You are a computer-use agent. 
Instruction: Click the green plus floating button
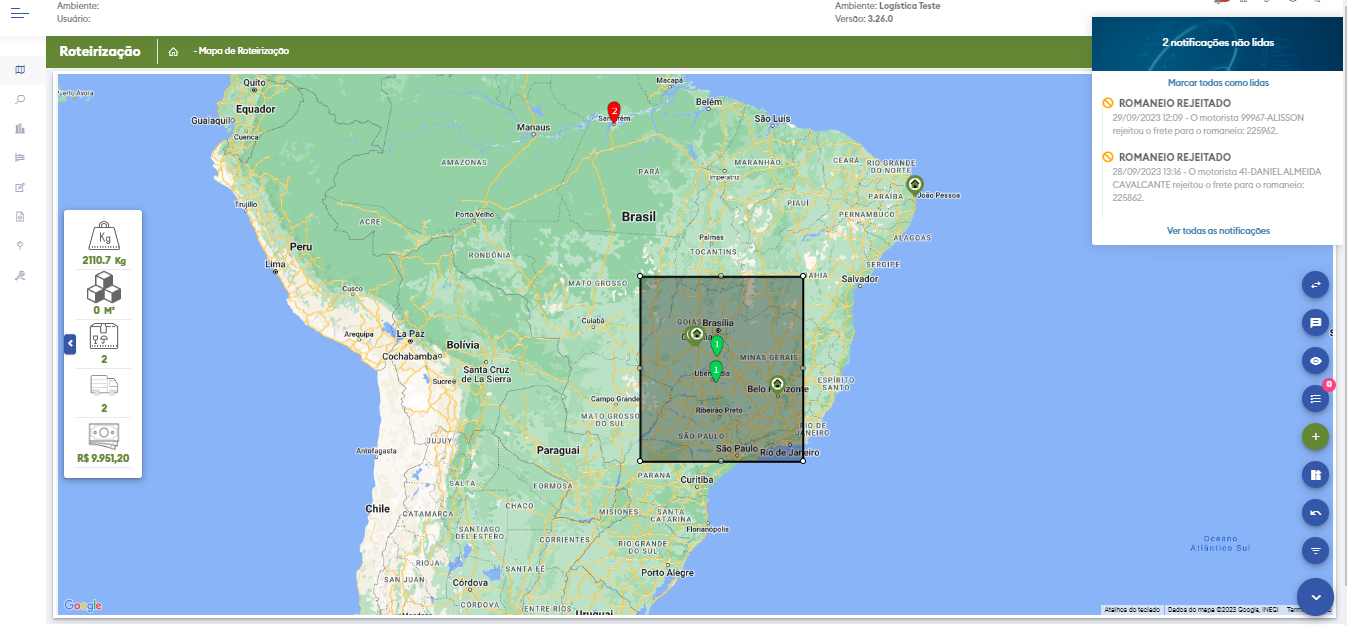[1316, 437]
